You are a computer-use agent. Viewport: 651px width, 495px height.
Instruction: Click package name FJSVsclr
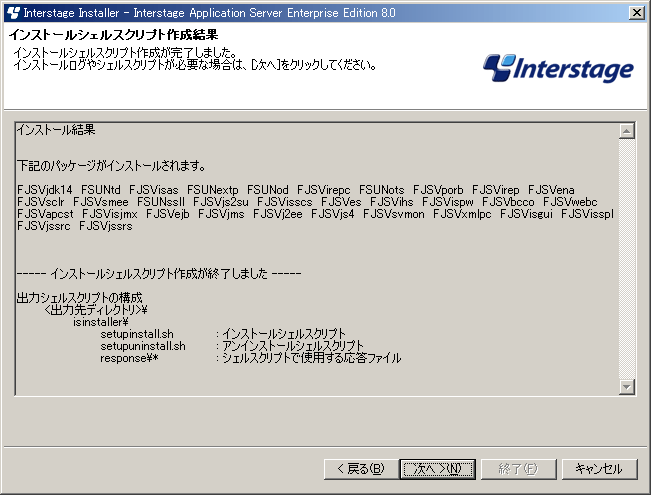pyautogui.click(x=41, y=202)
